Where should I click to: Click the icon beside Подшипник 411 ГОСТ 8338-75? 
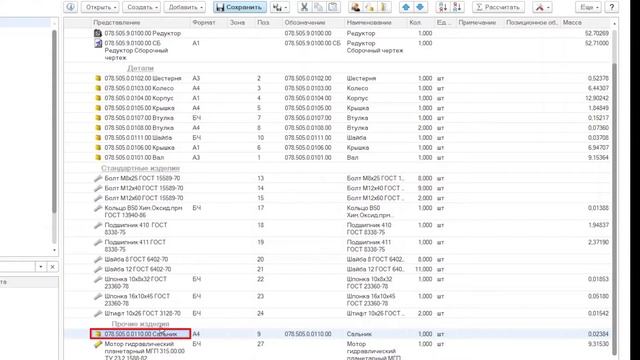point(98,242)
